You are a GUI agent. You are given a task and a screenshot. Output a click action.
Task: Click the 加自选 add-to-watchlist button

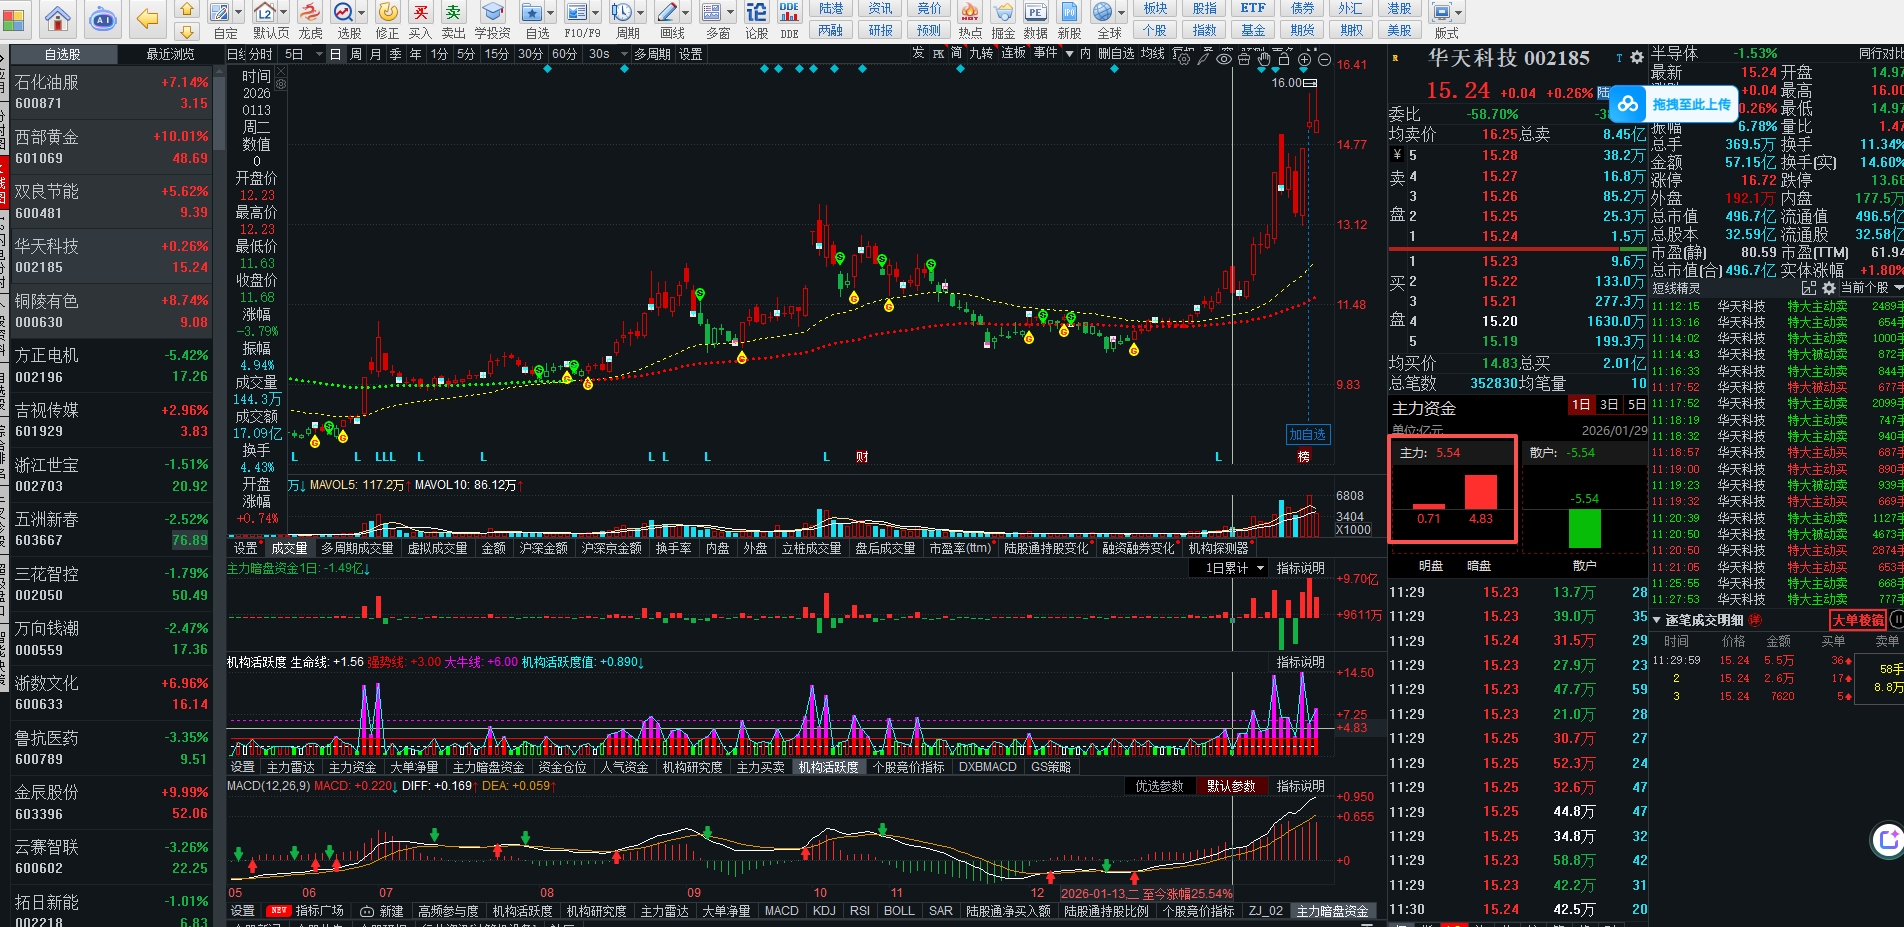[x=1307, y=434]
